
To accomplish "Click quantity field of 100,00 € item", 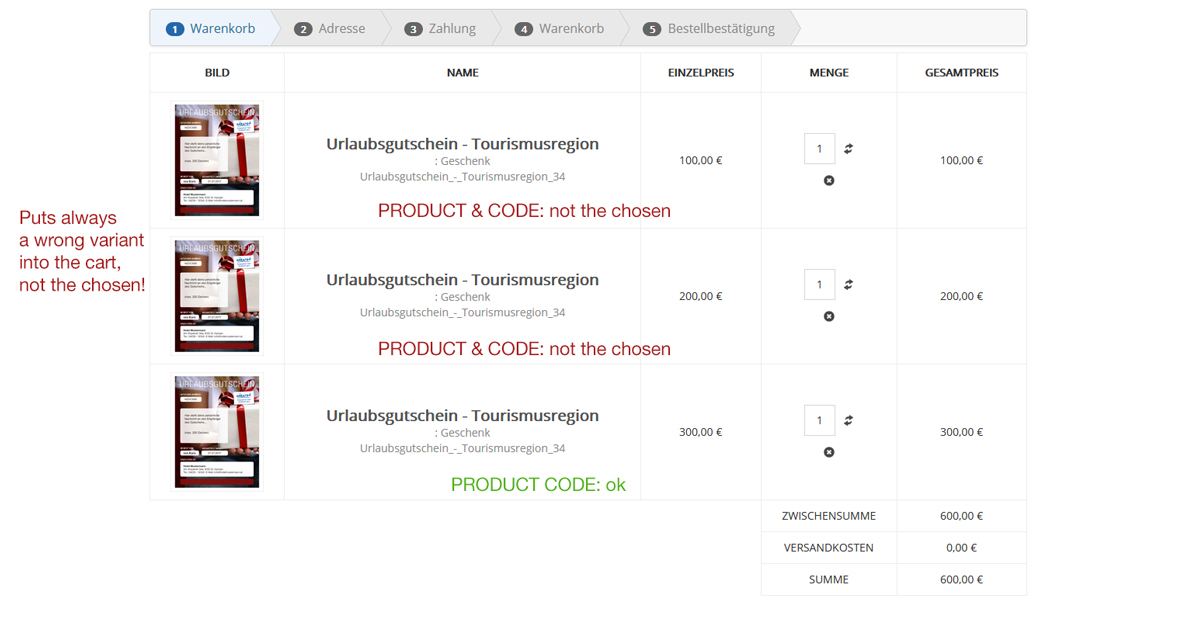I will [819, 149].
